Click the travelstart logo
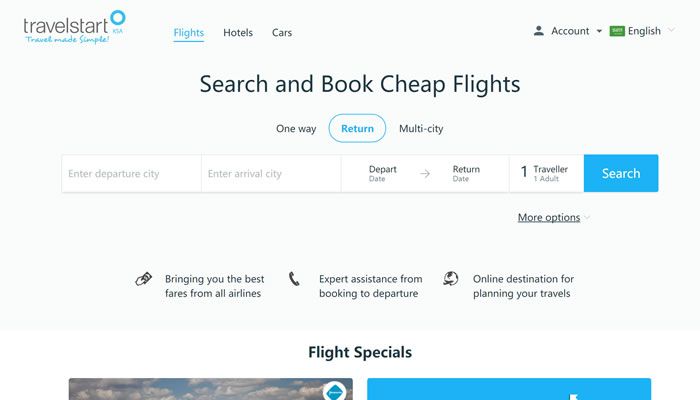This screenshot has height=400, width=700. (74, 27)
